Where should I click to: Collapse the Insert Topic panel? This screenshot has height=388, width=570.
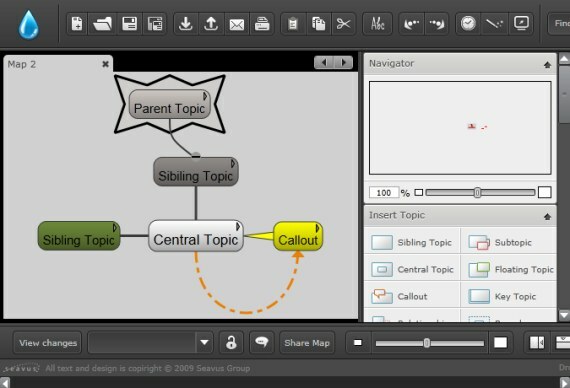(547, 217)
